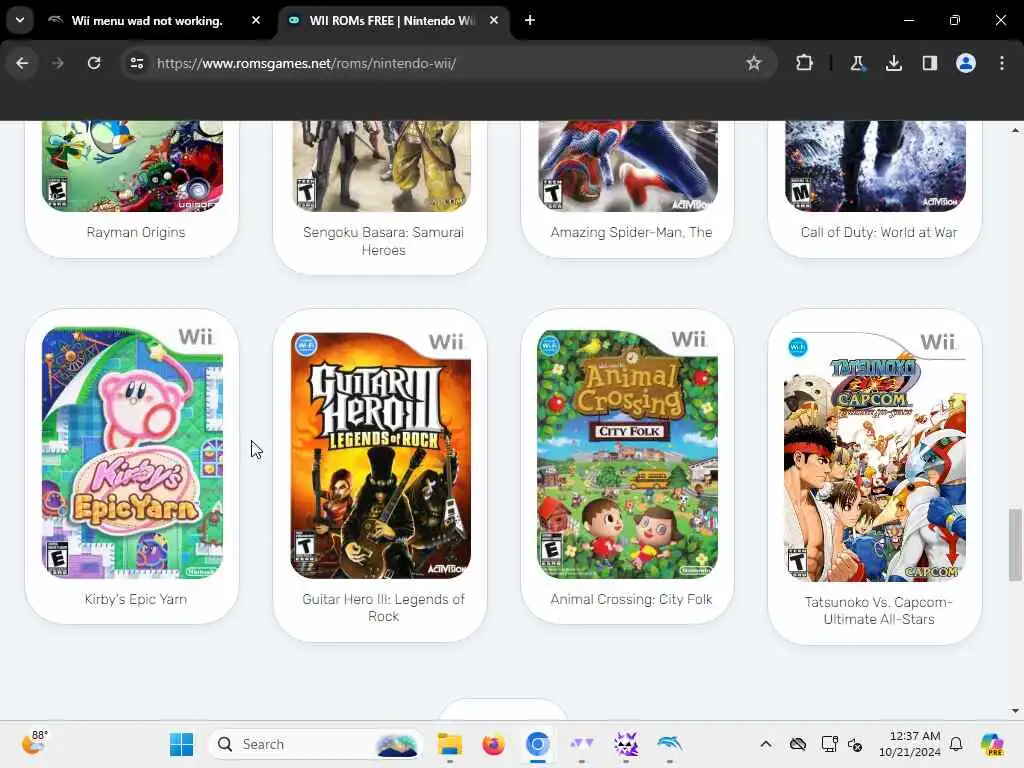
Task: Click the scrollbar down arrow
Action: [x=1015, y=711]
